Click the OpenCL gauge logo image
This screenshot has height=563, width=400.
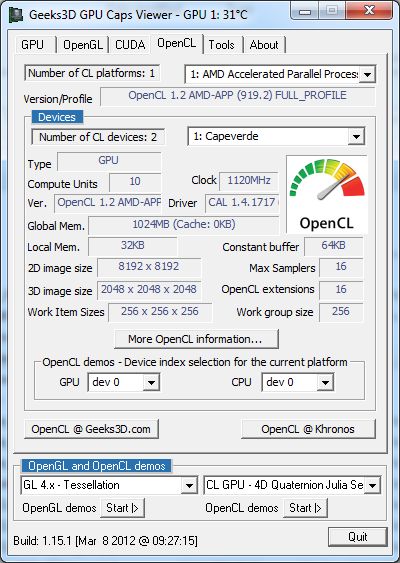pos(327,195)
